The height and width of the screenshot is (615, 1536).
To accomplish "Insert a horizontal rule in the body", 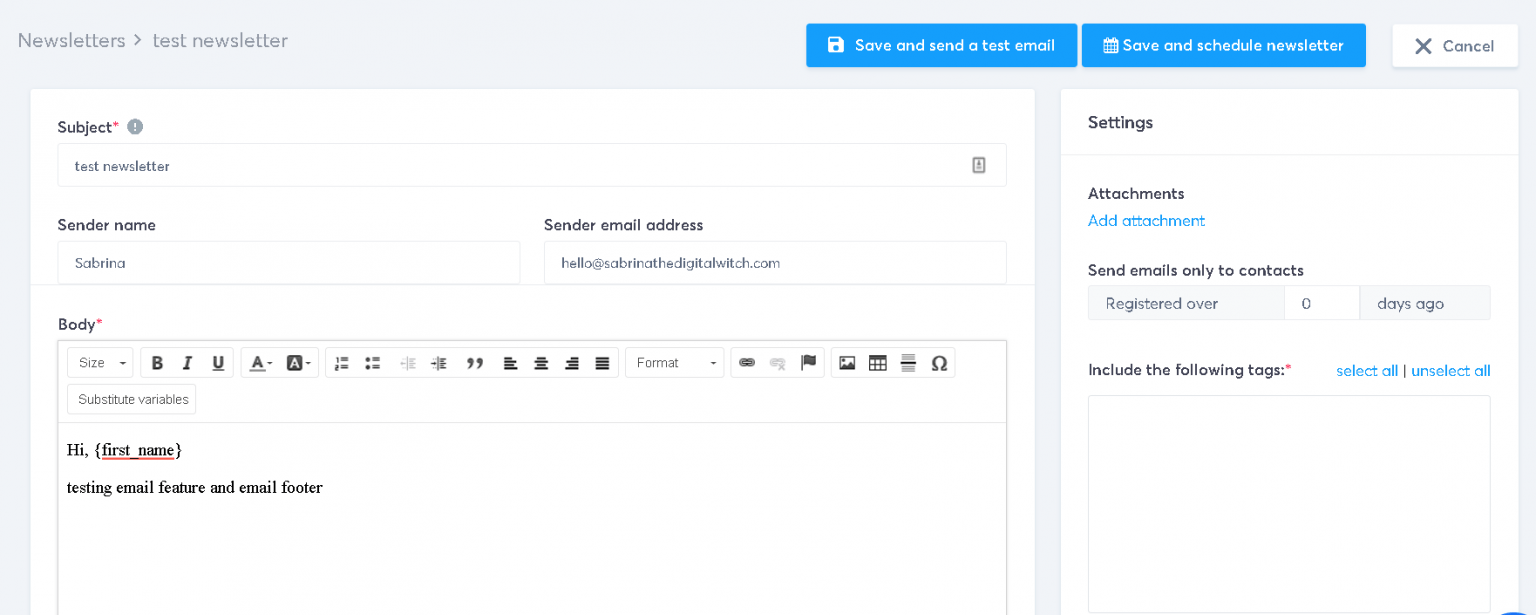I will 908,362.
